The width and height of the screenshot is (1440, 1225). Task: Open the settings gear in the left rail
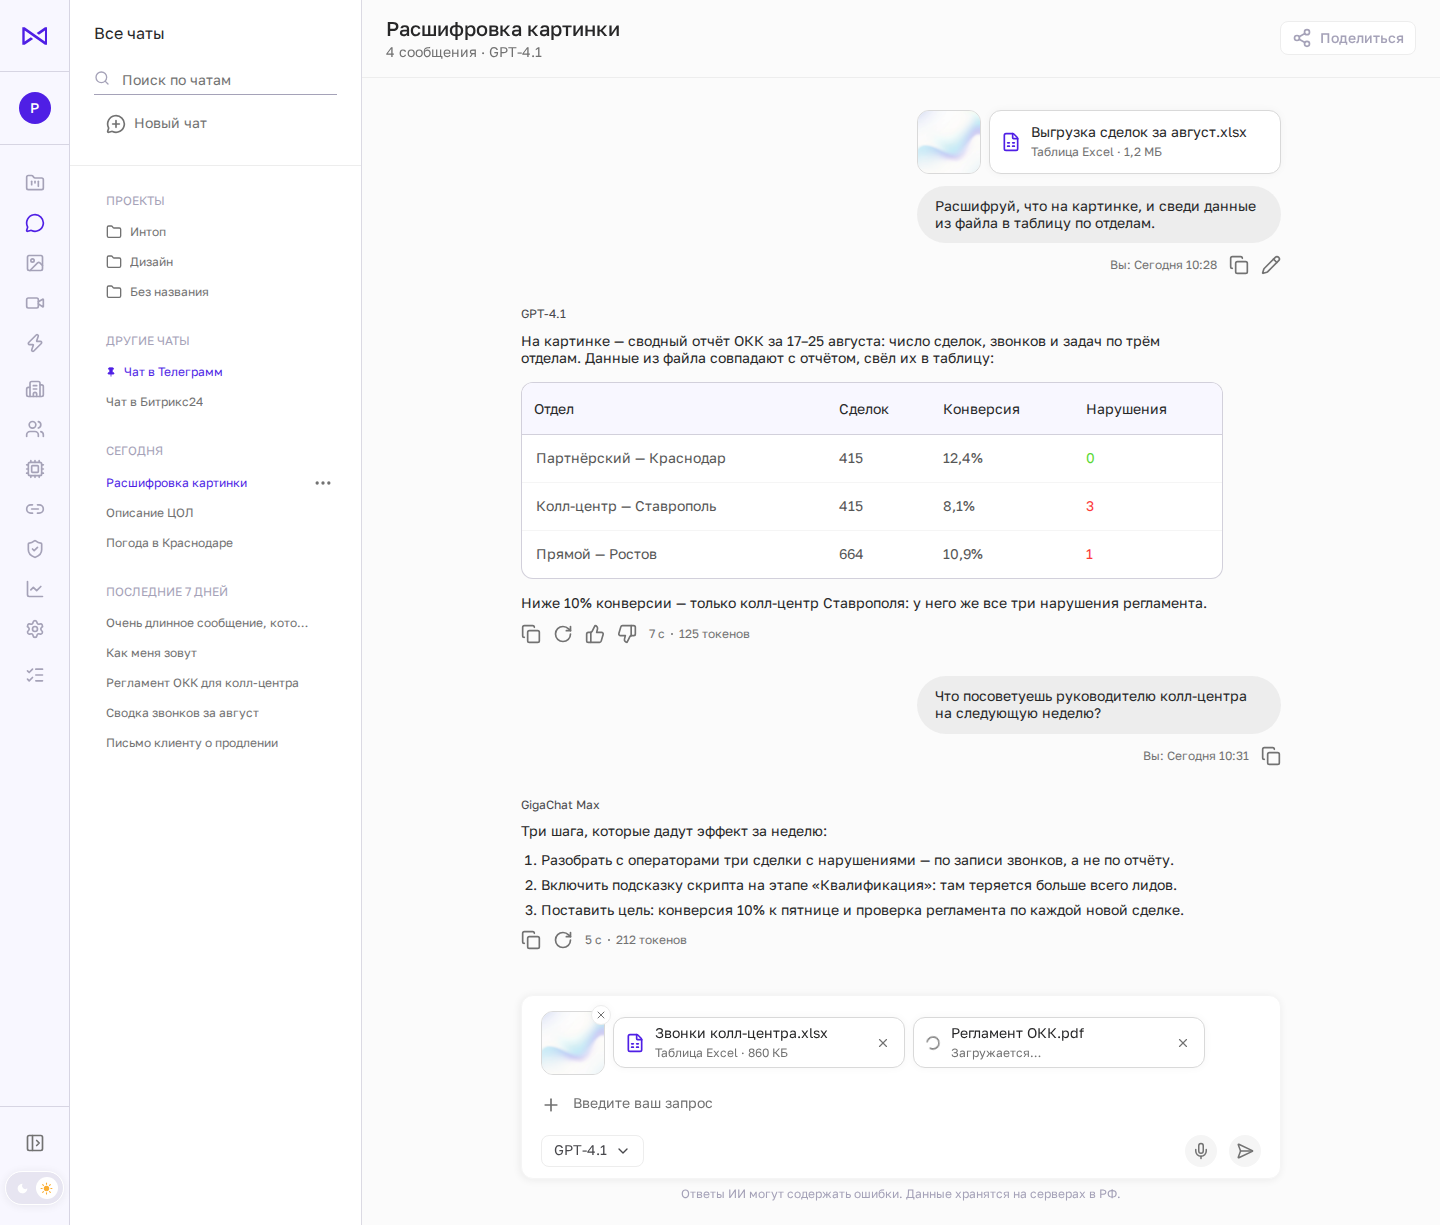click(35, 629)
